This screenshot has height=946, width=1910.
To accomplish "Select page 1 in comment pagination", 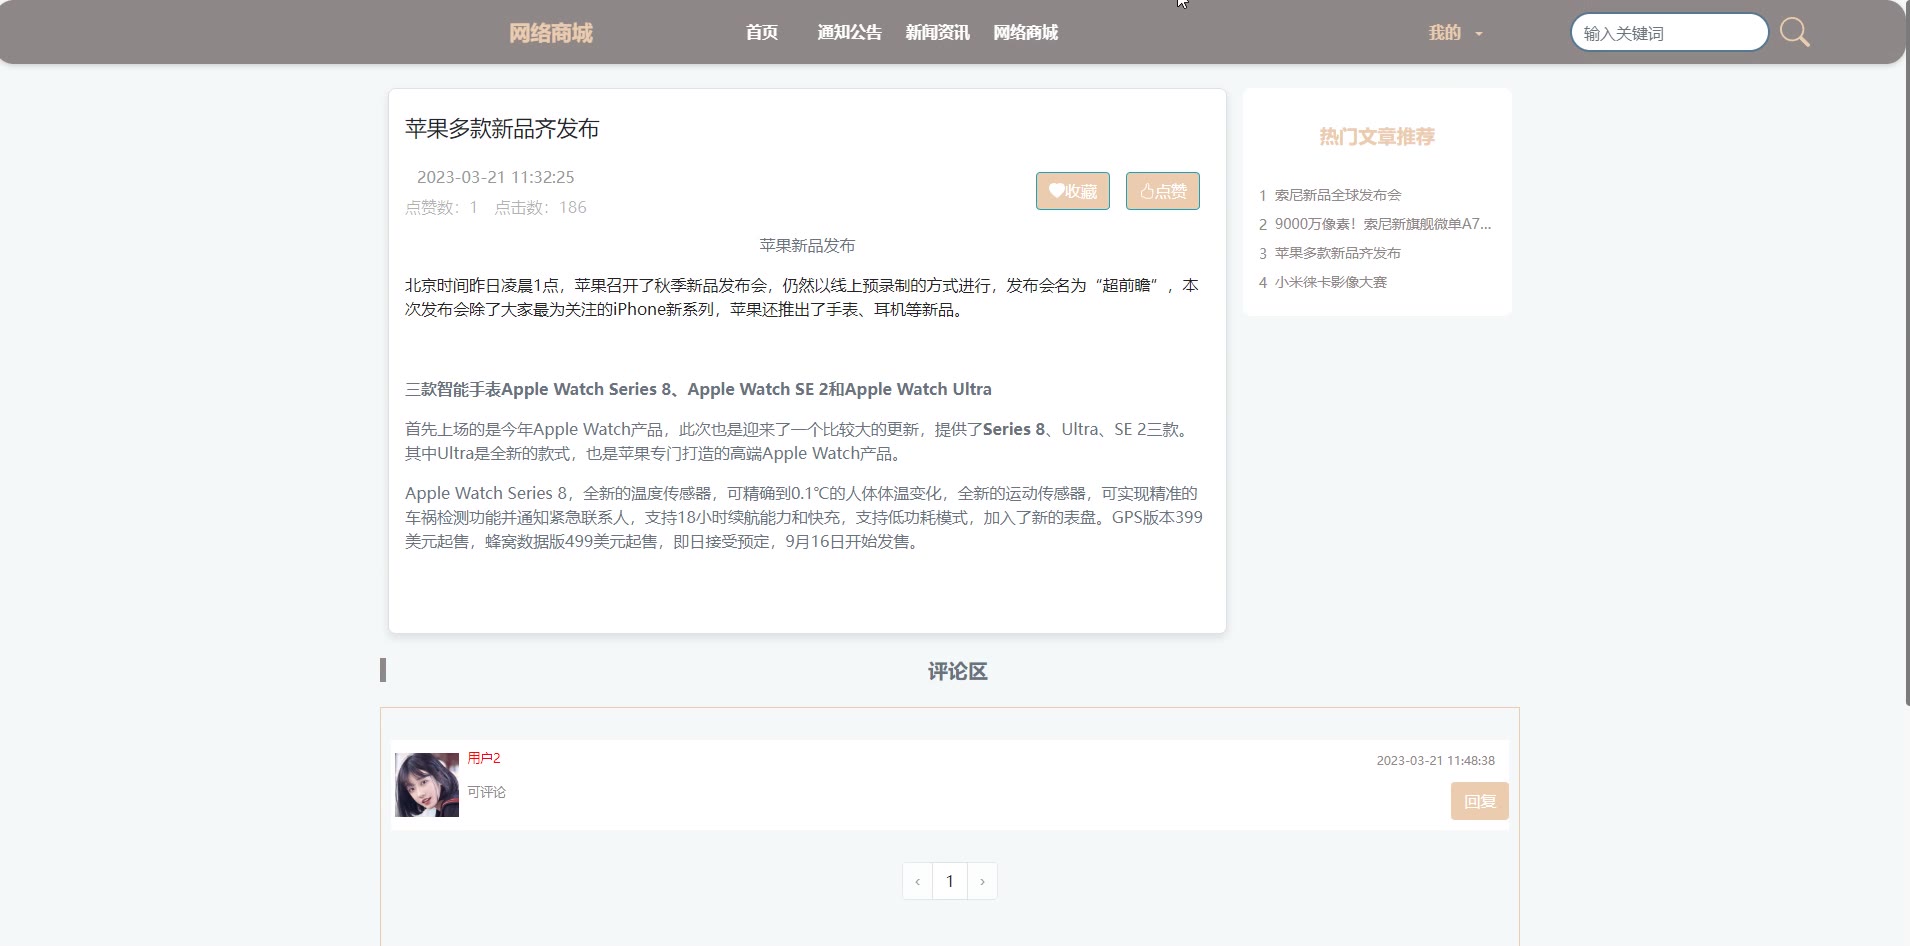I will 950,881.
